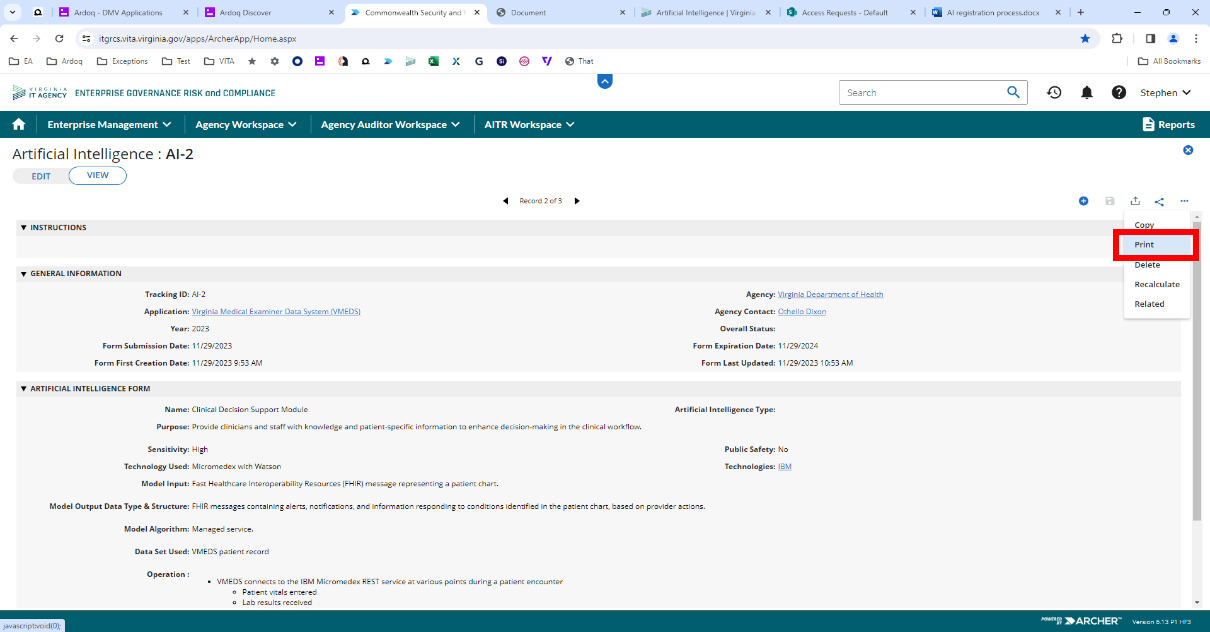Switch the record to EDIT mode
This screenshot has height=632, width=1210.
click(x=41, y=176)
